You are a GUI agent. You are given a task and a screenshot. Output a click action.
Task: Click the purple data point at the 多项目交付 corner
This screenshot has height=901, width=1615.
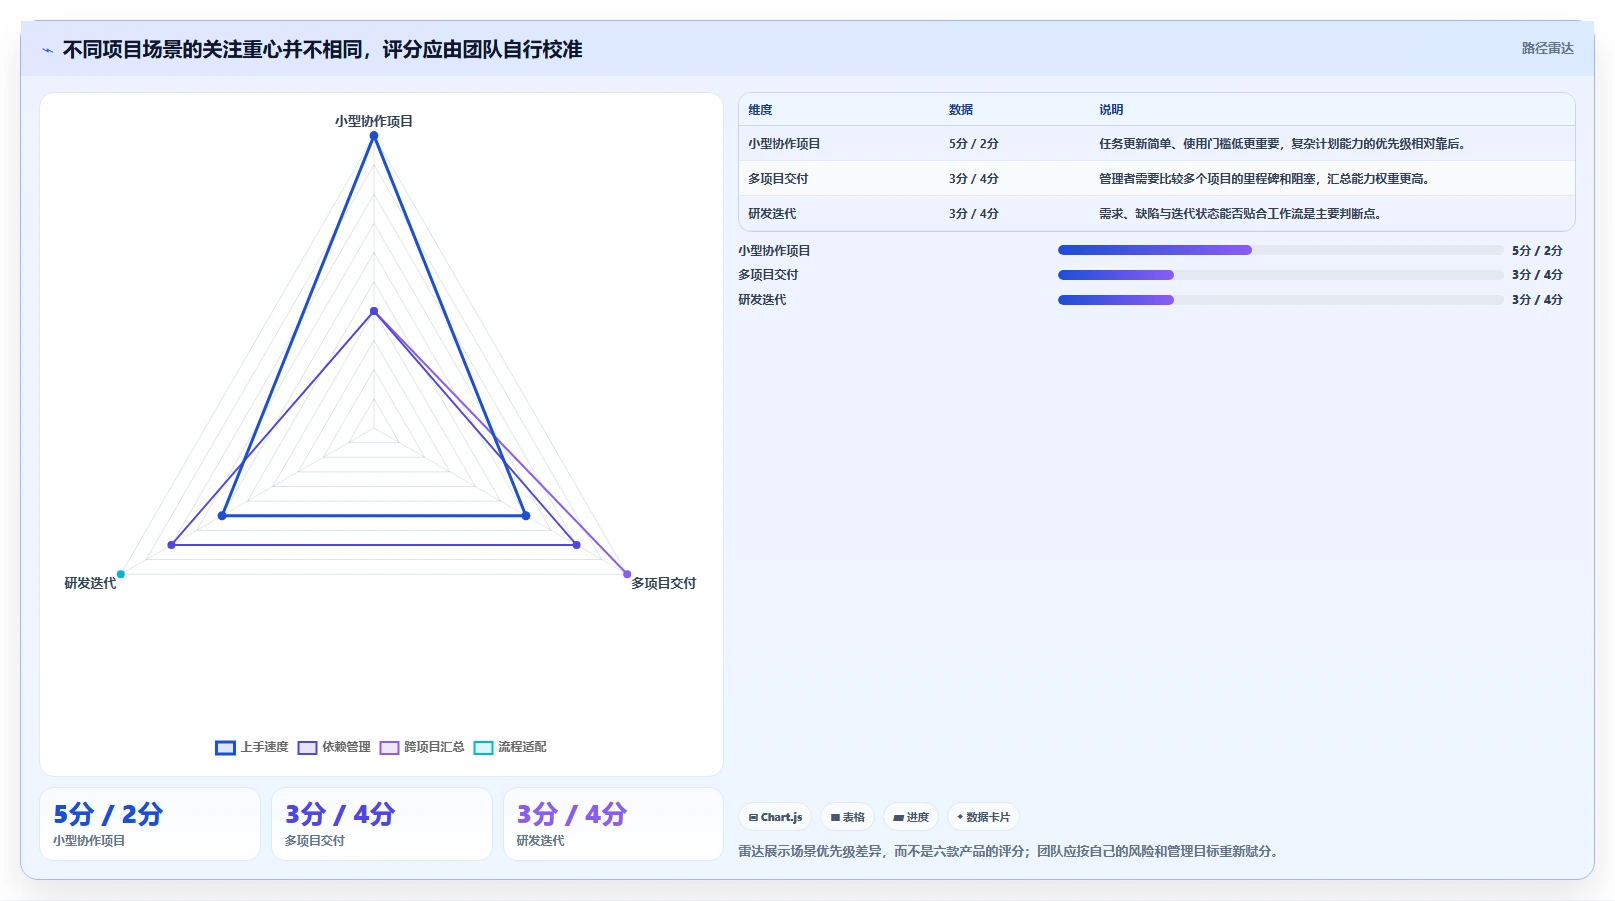[627, 574]
